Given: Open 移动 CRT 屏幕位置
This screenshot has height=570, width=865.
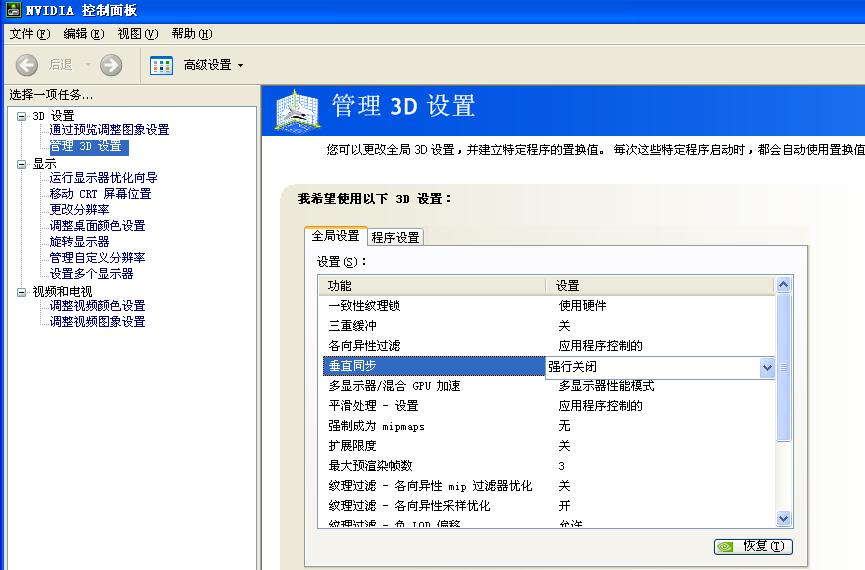Looking at the screenshot, I should click(x=100, y=194).
